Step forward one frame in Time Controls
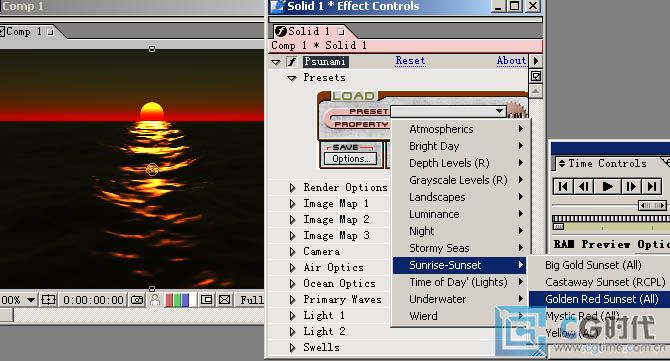 click(631, 187)
